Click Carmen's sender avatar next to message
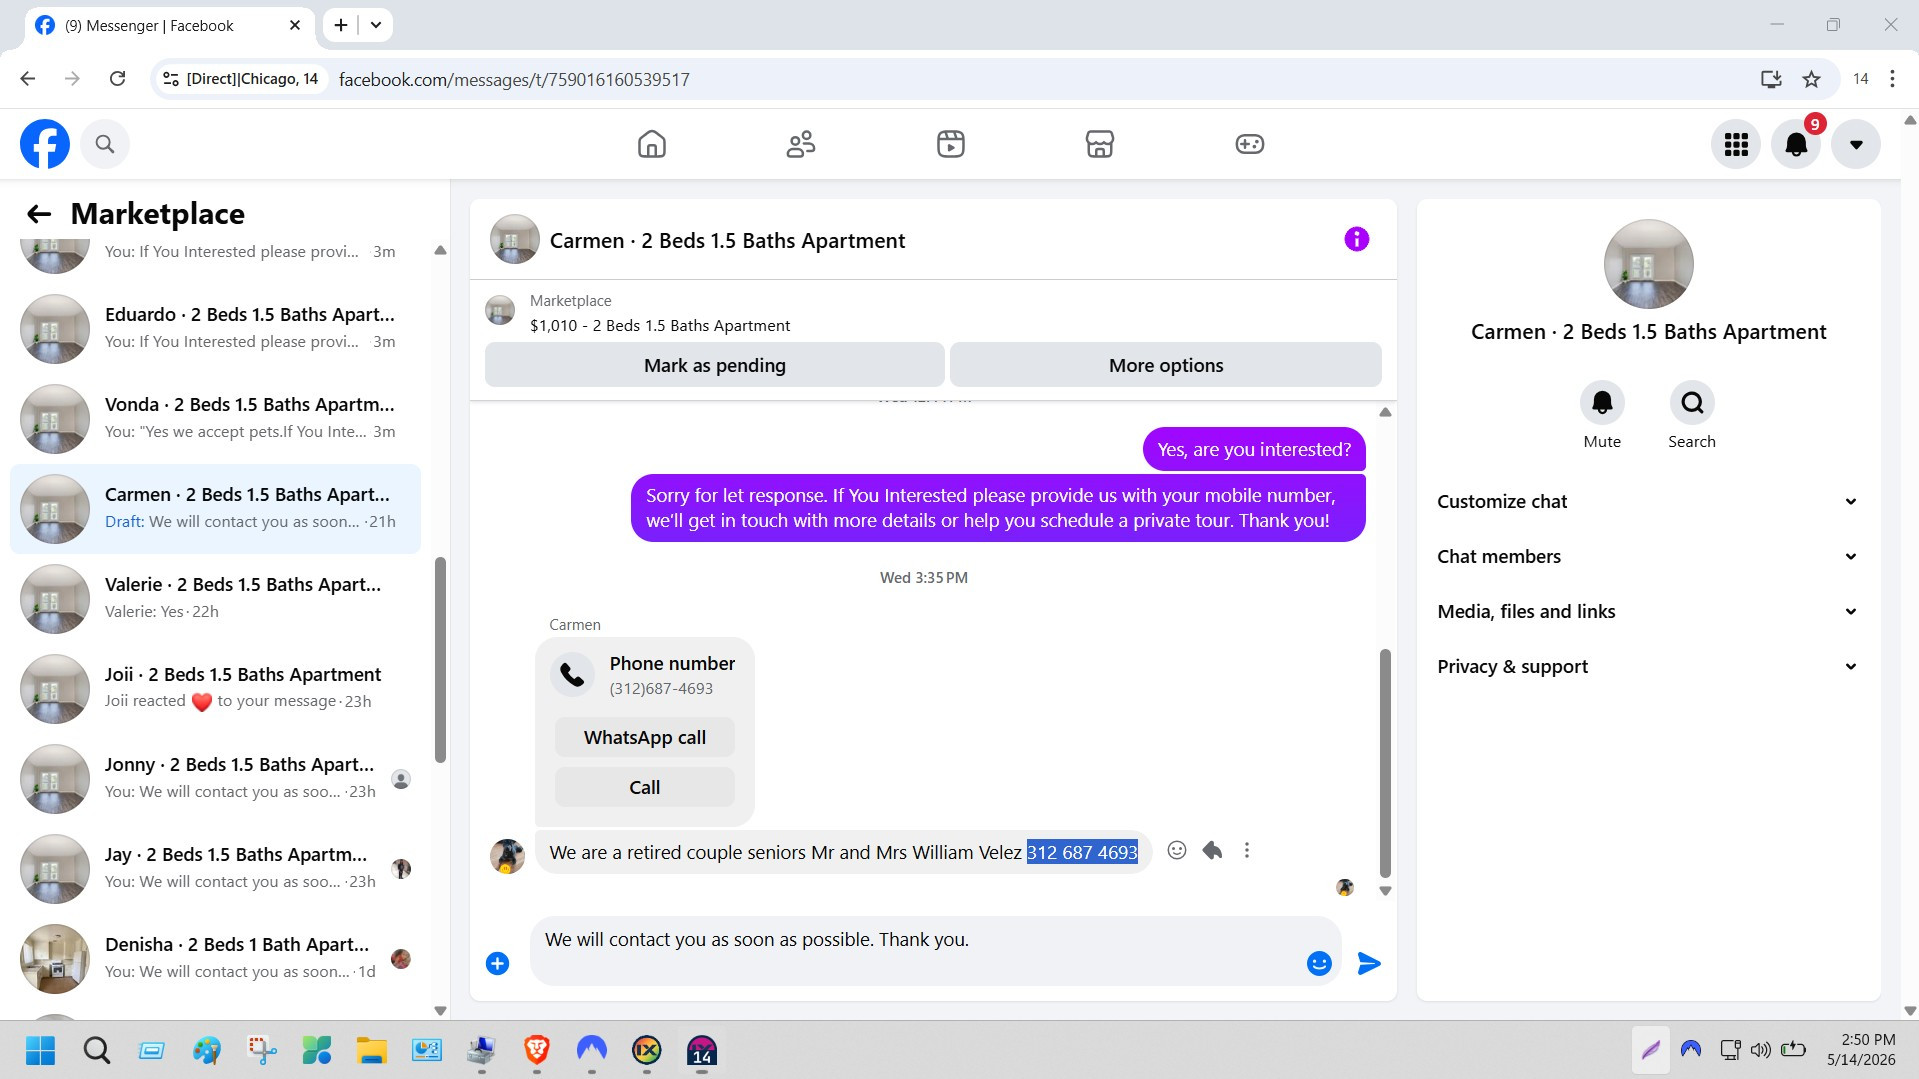This screenshot has height=1079, width=1919. (x=507, y=856)
